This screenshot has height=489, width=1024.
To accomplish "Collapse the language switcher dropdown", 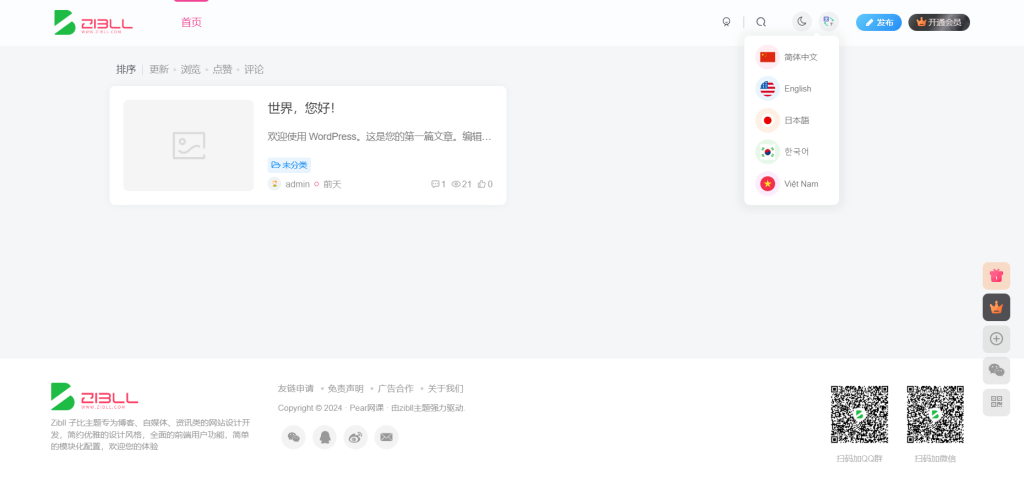I will click(x=828, y=22).
